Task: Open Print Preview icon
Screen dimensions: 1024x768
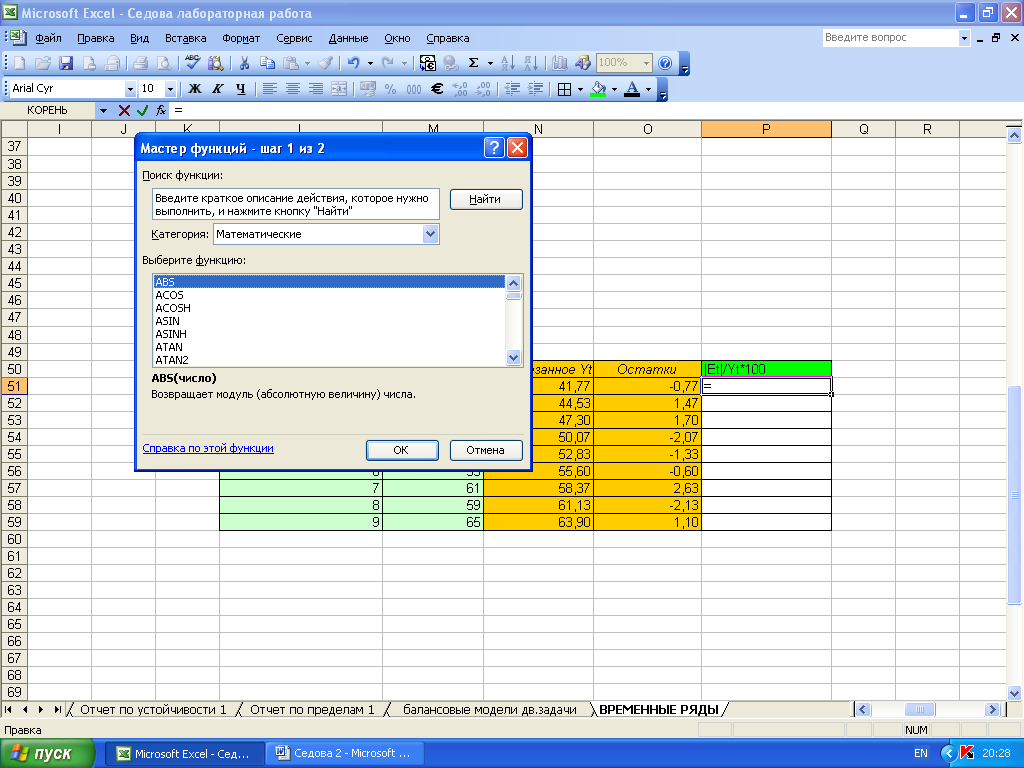Action: [163, 63]
